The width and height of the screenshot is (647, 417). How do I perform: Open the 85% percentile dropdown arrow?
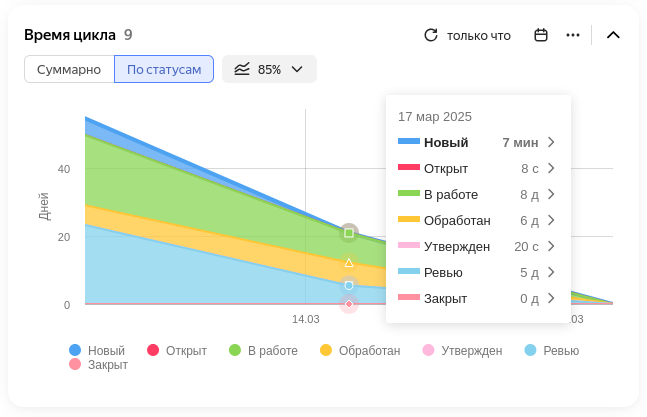pyautogui.click(x=297, y=69)
